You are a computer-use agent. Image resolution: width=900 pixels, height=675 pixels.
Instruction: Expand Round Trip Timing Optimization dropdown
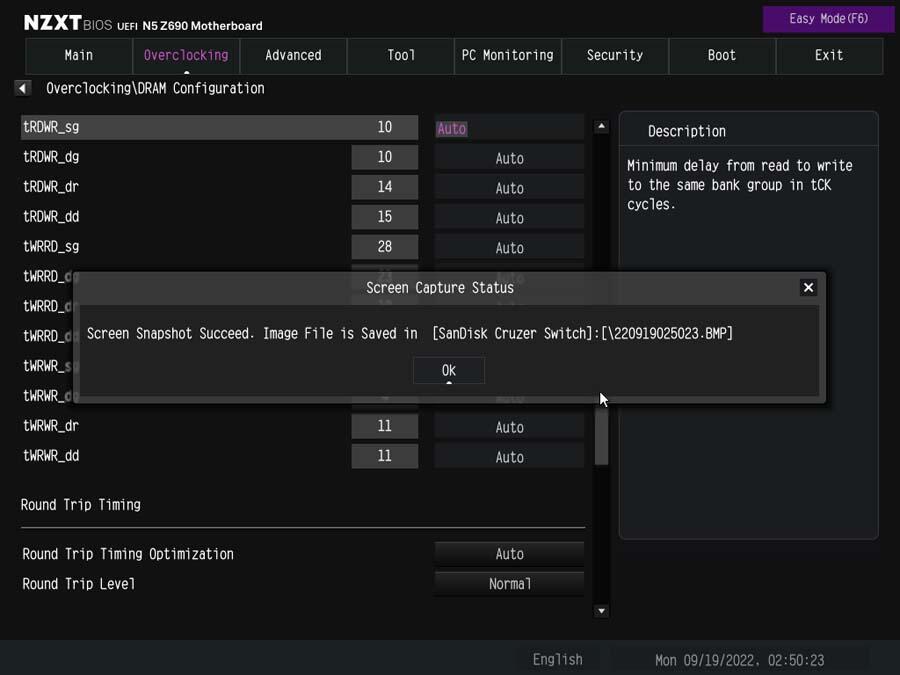[509, 554]
